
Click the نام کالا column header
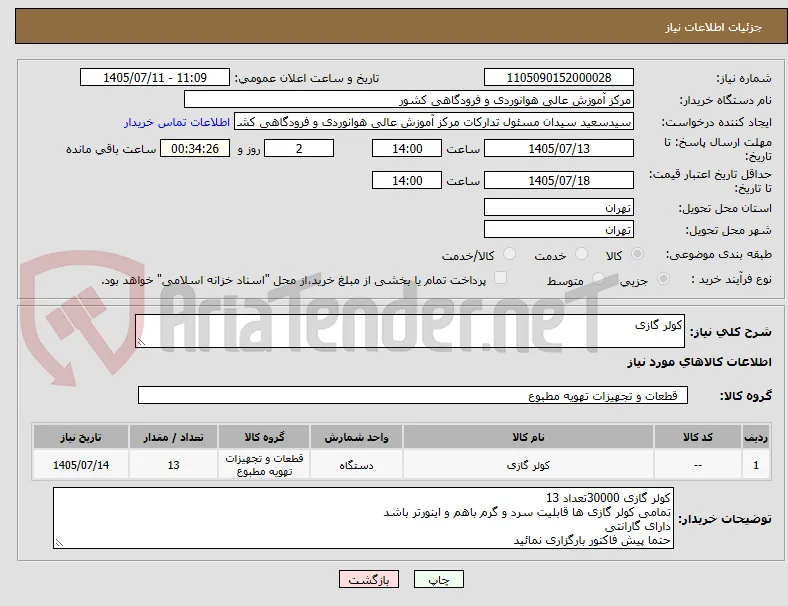tap(528, 437)
